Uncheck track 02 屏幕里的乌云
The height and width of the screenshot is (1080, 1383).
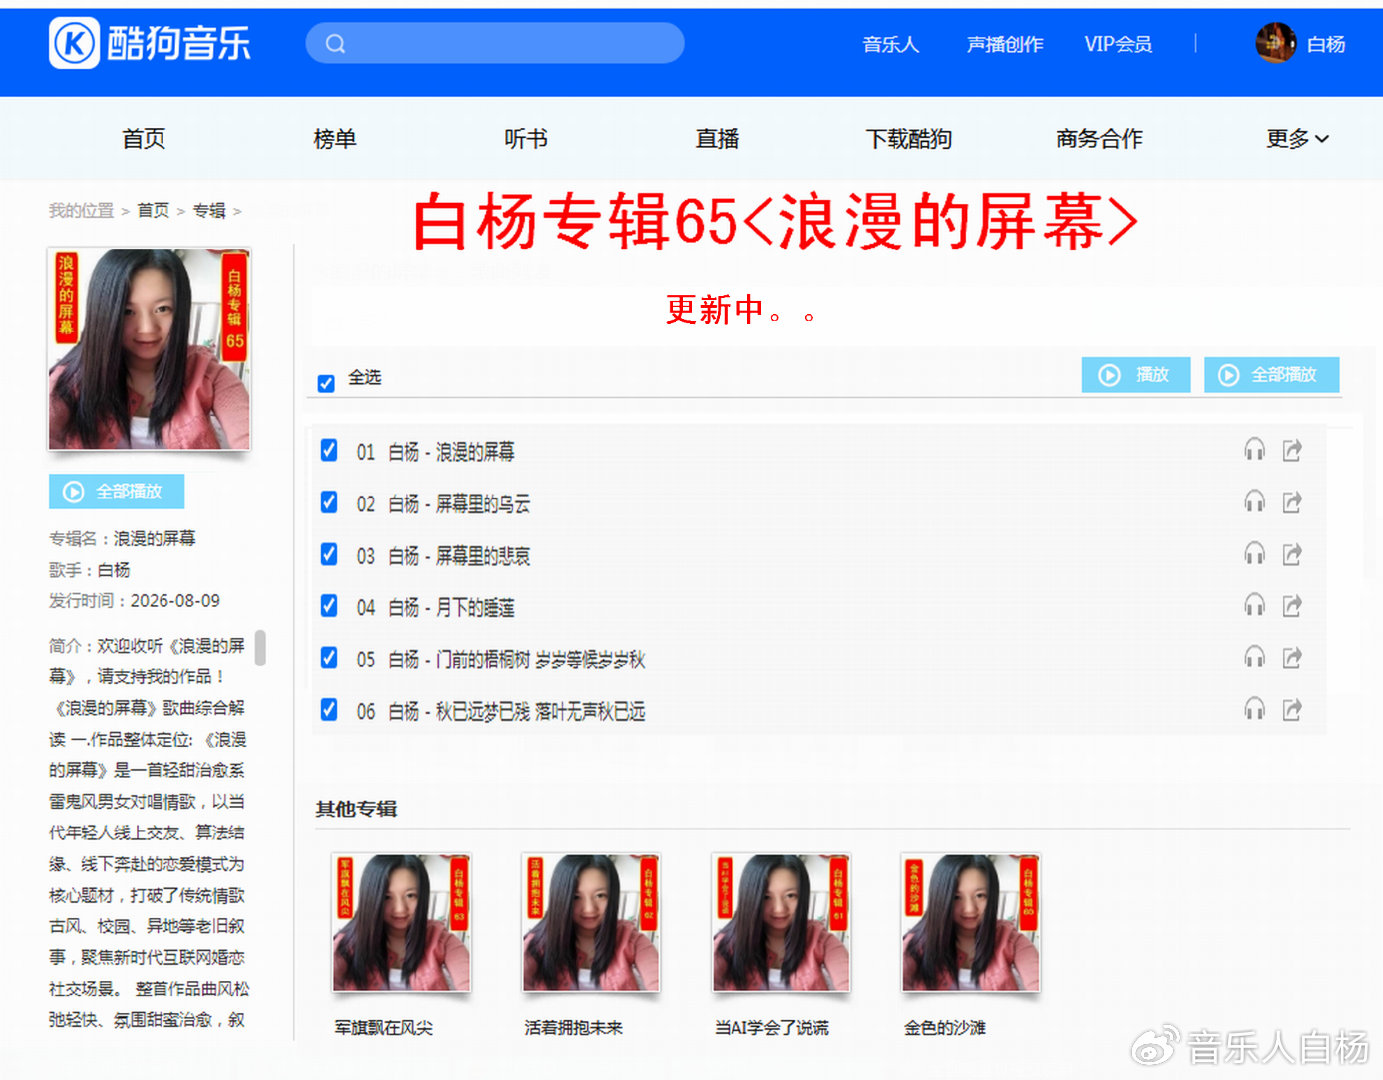click(329, 502)
